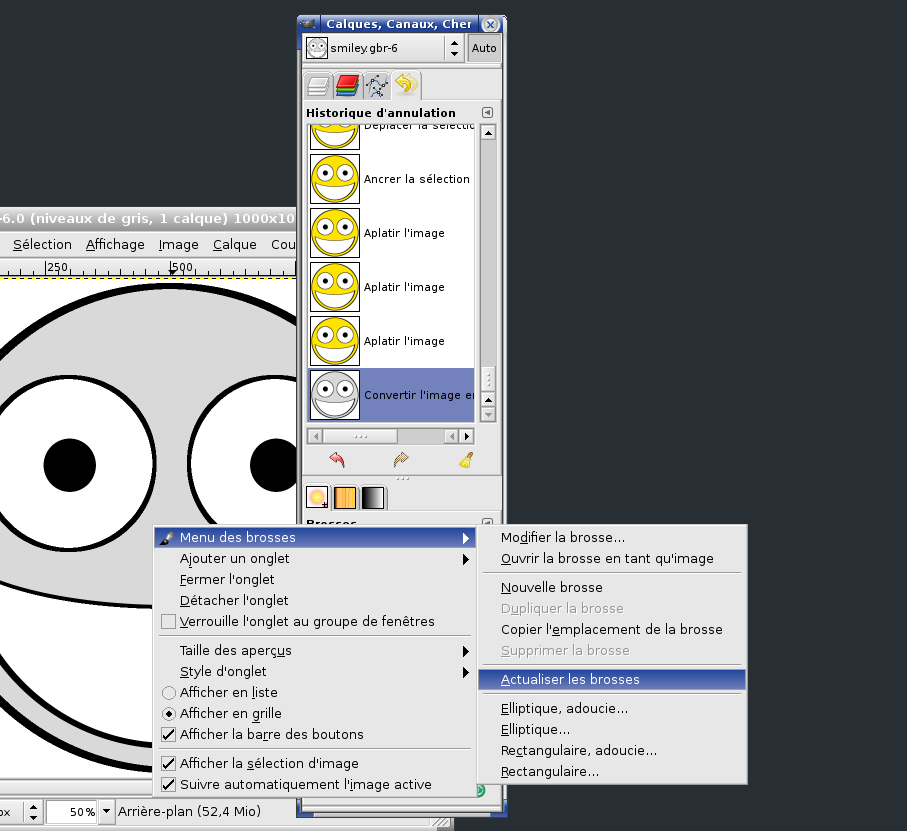The height and width of the screenshot is (831, 907).
Task: Check 'Verrouille l'onglet au groupe de fenêtres'
Action: (x=169, y=622)
